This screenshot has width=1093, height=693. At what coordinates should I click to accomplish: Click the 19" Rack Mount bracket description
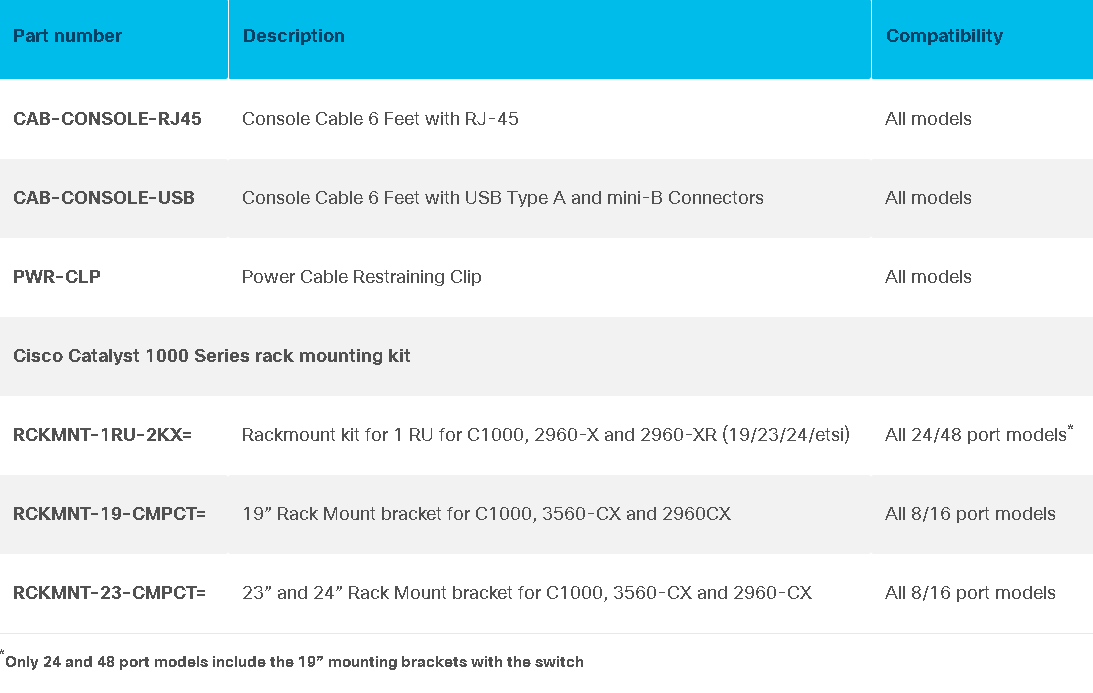click(487, 514)
